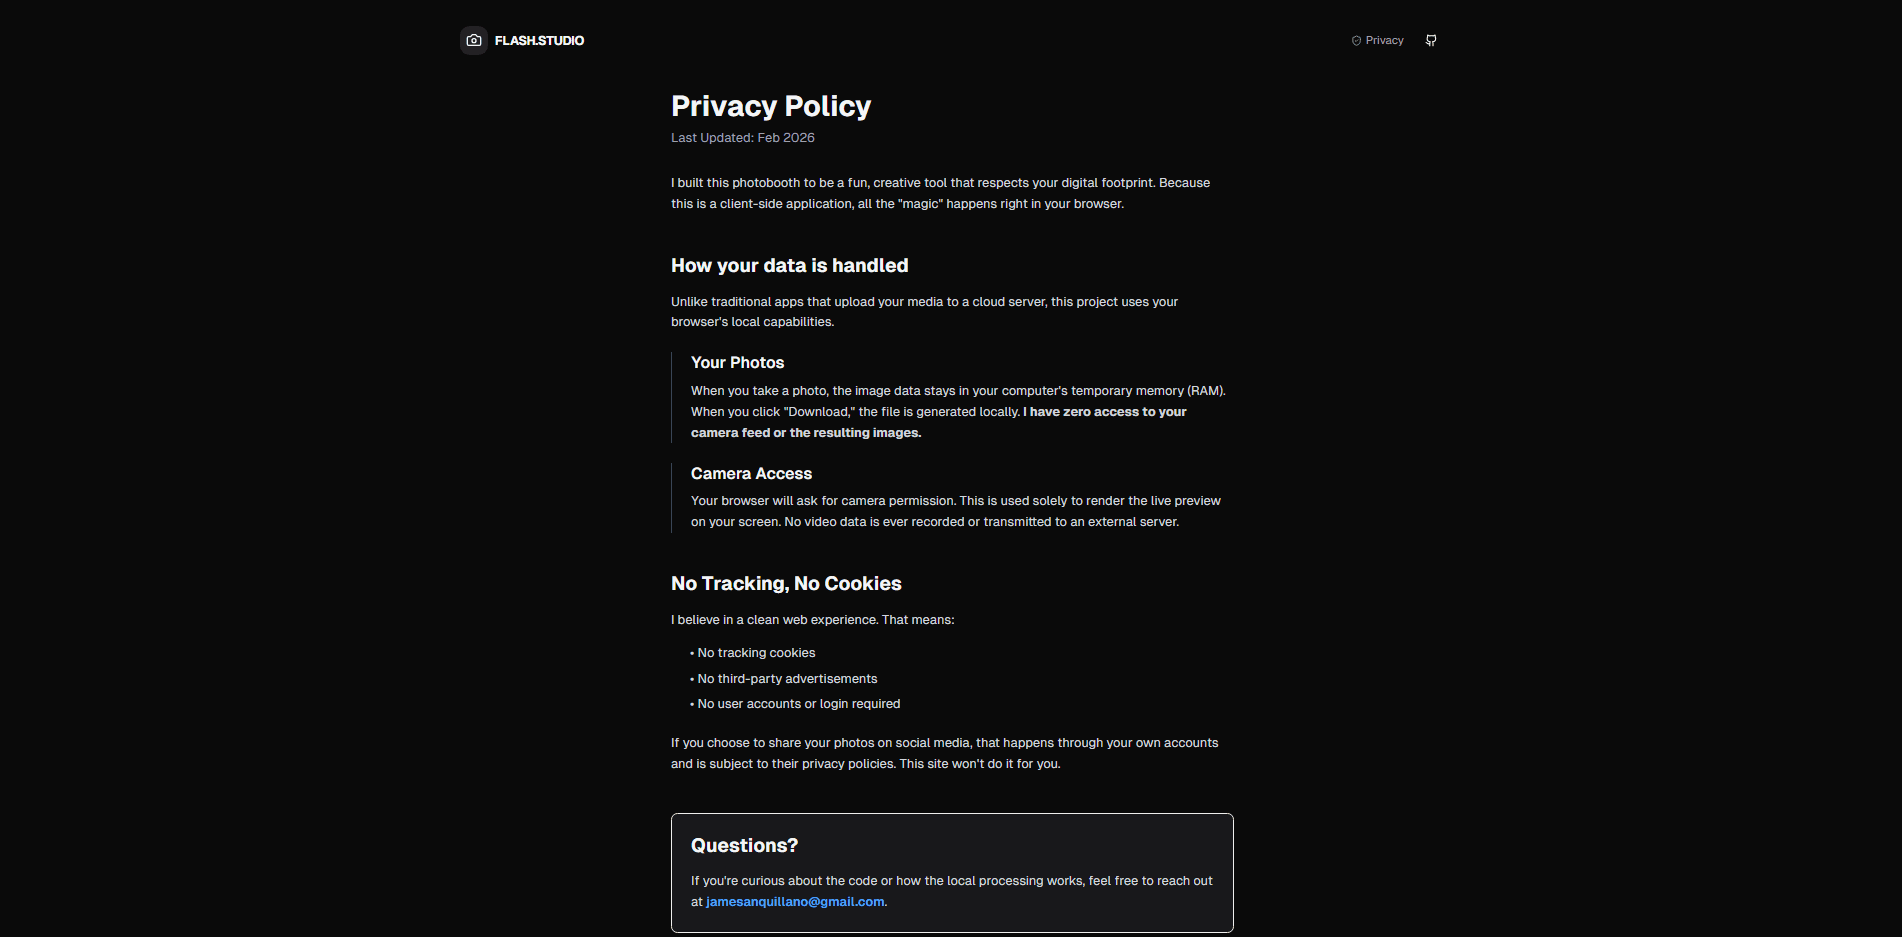The image size is (1902, 937).
Task: Click the No third-party advertisements bullet
Action: pyautogui.click(x=787, y=679)
